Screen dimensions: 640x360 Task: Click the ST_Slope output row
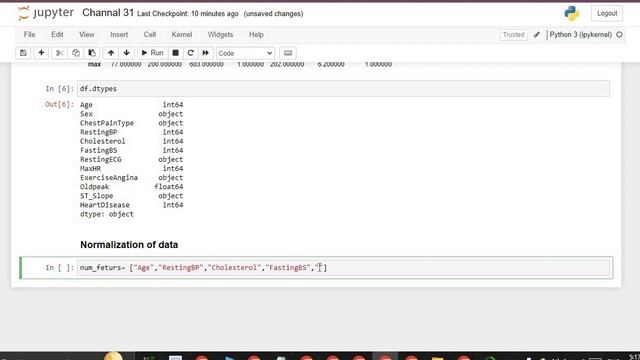point(131,196)
